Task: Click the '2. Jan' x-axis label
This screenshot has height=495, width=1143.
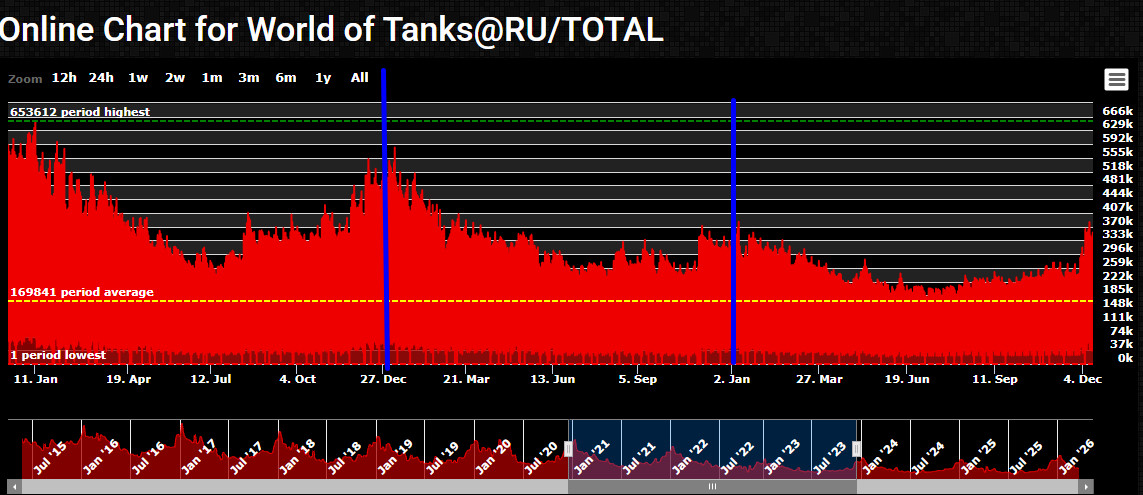Action: pos(732,379)
